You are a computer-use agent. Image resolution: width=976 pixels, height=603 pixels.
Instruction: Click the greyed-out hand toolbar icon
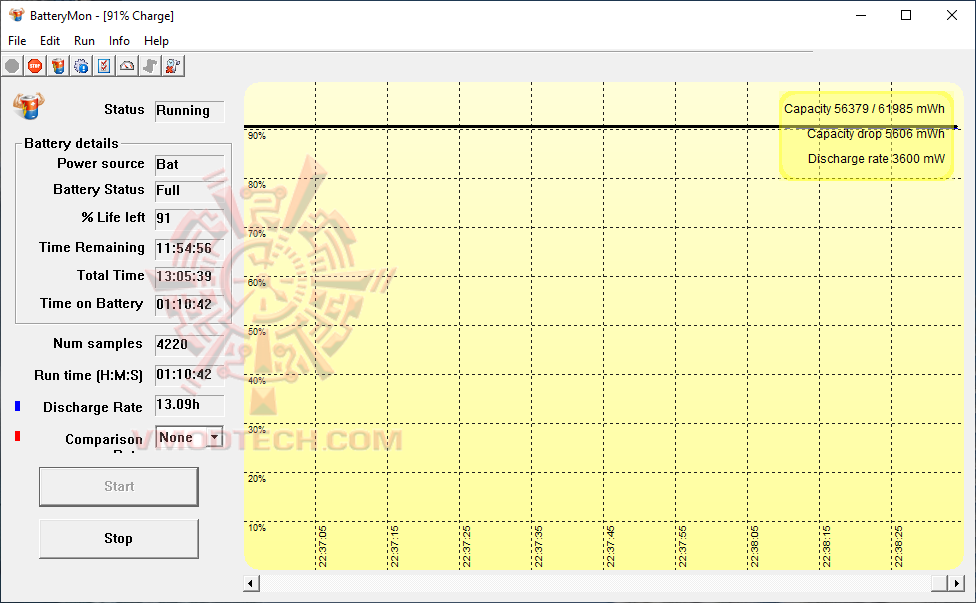pyautogui.click(x=150, y=66)
